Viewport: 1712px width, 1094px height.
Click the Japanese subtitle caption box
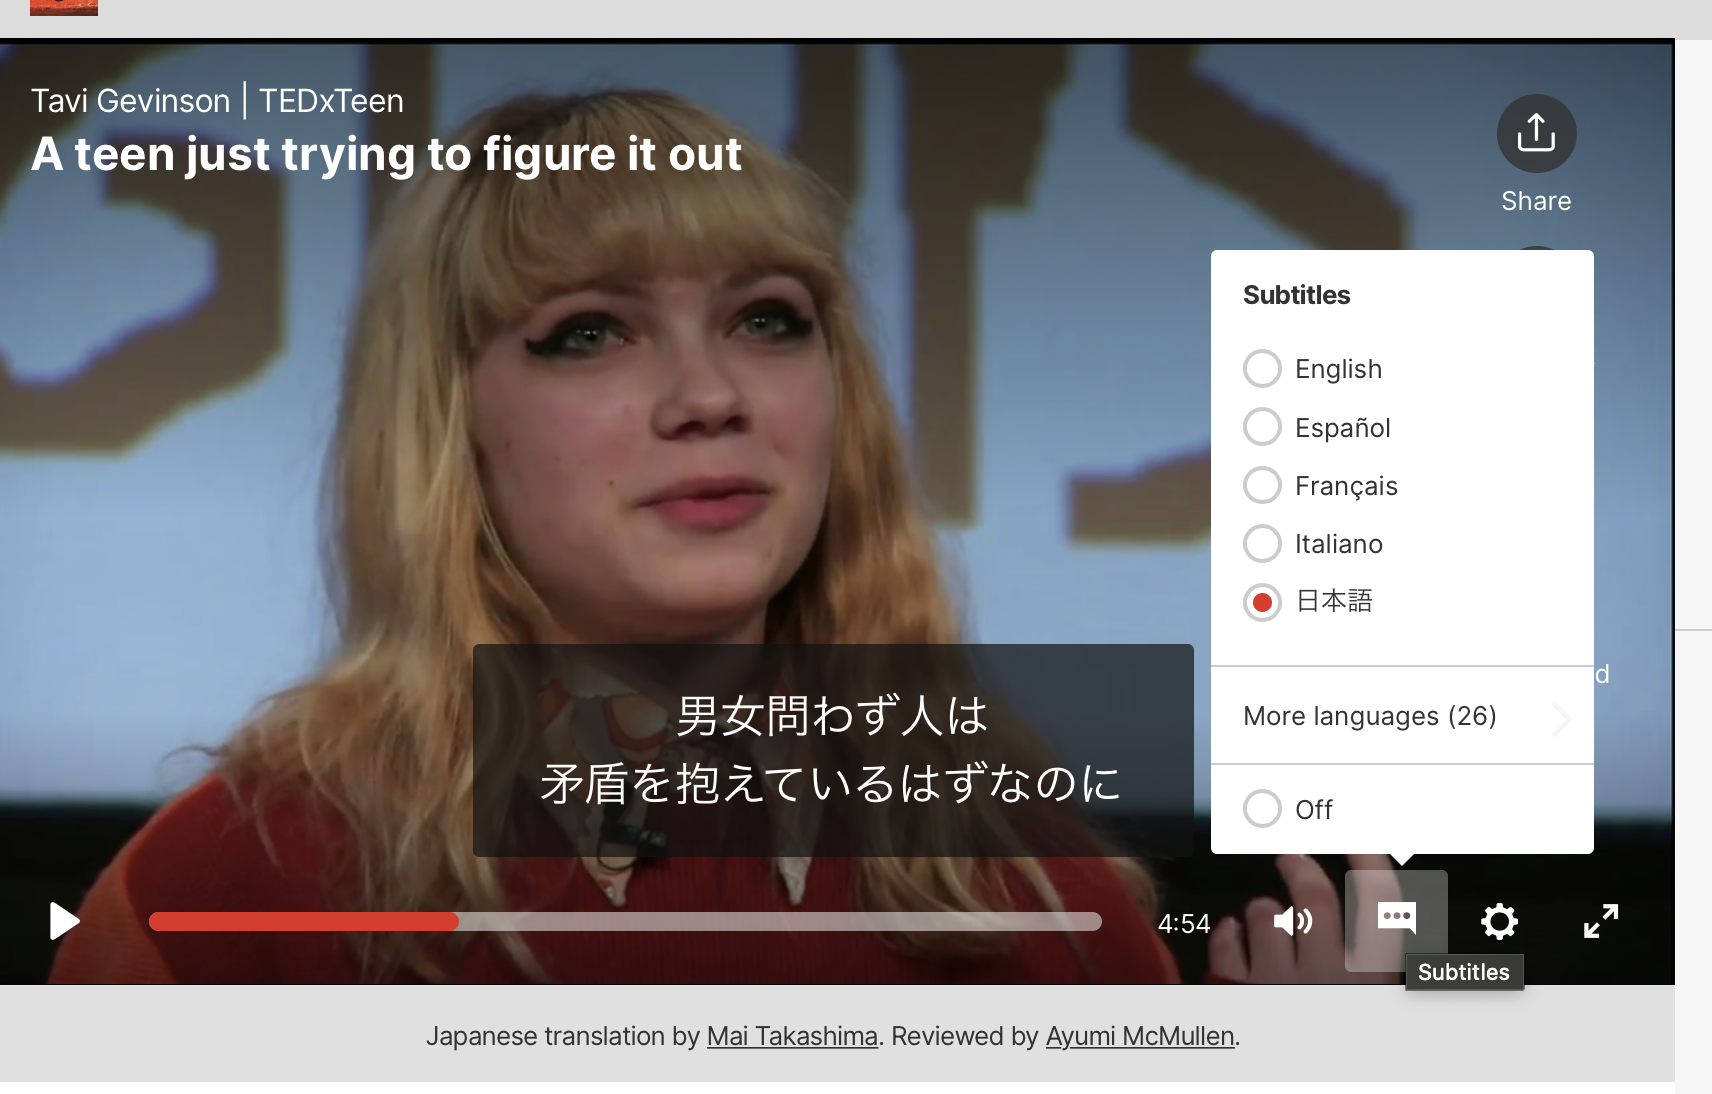pyautogui.click(x=832, y=750)
